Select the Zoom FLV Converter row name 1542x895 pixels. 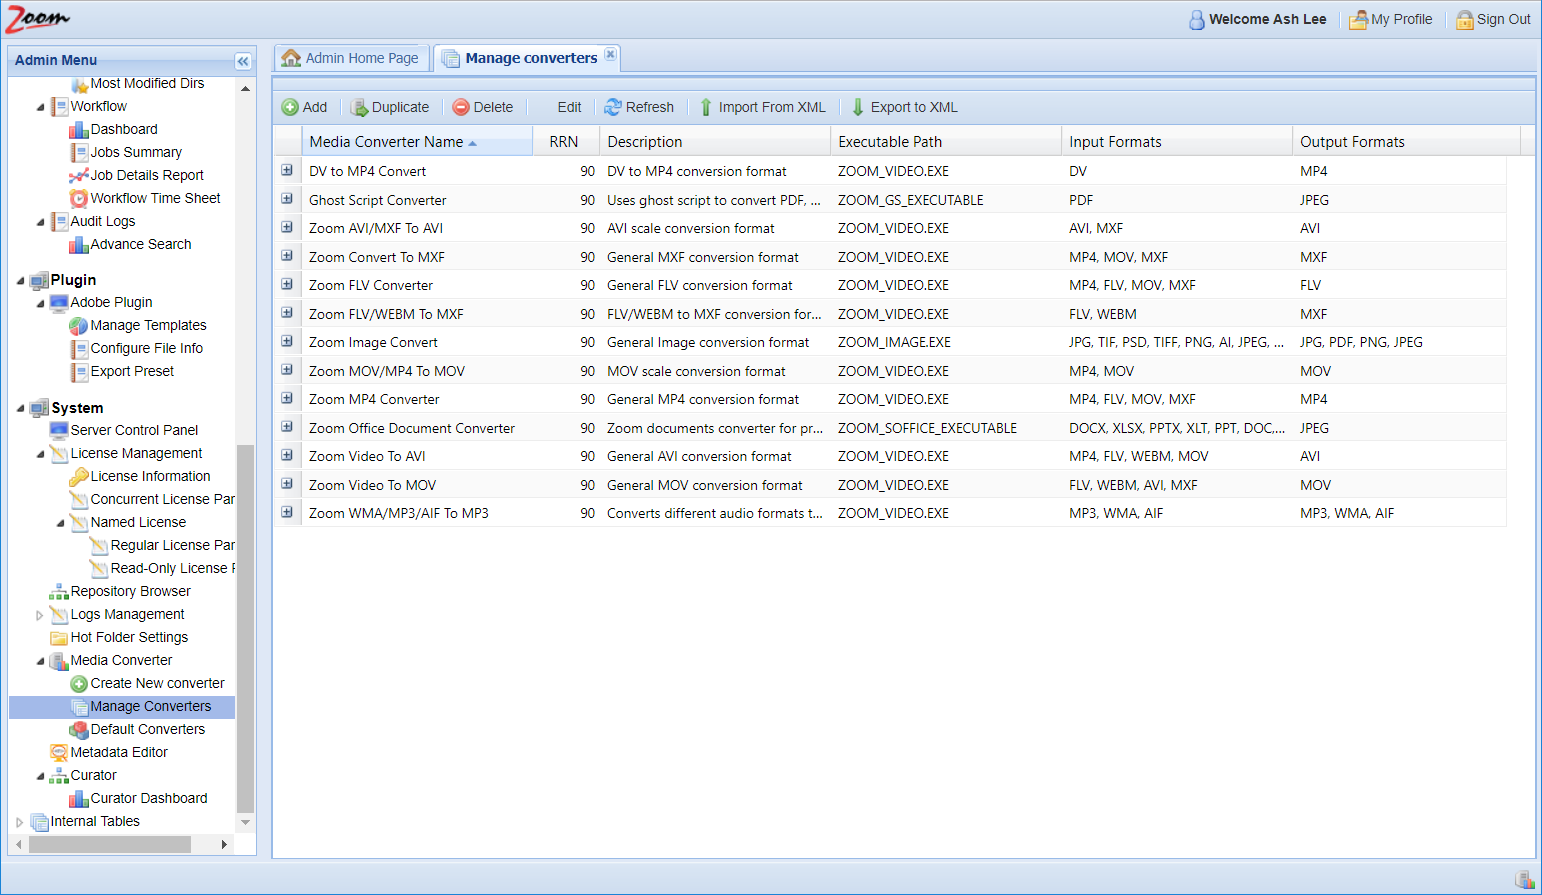[371, 285]
